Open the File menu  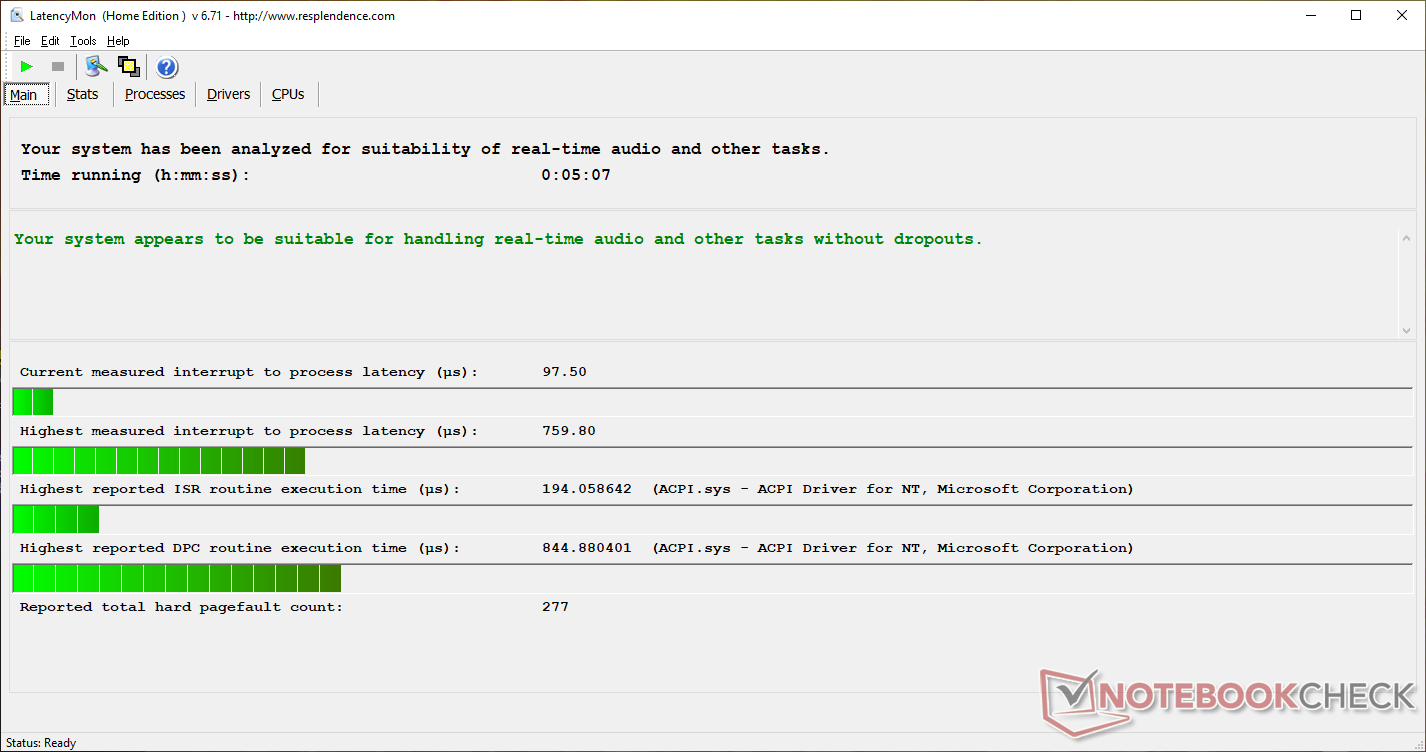[x=22, y=41]
